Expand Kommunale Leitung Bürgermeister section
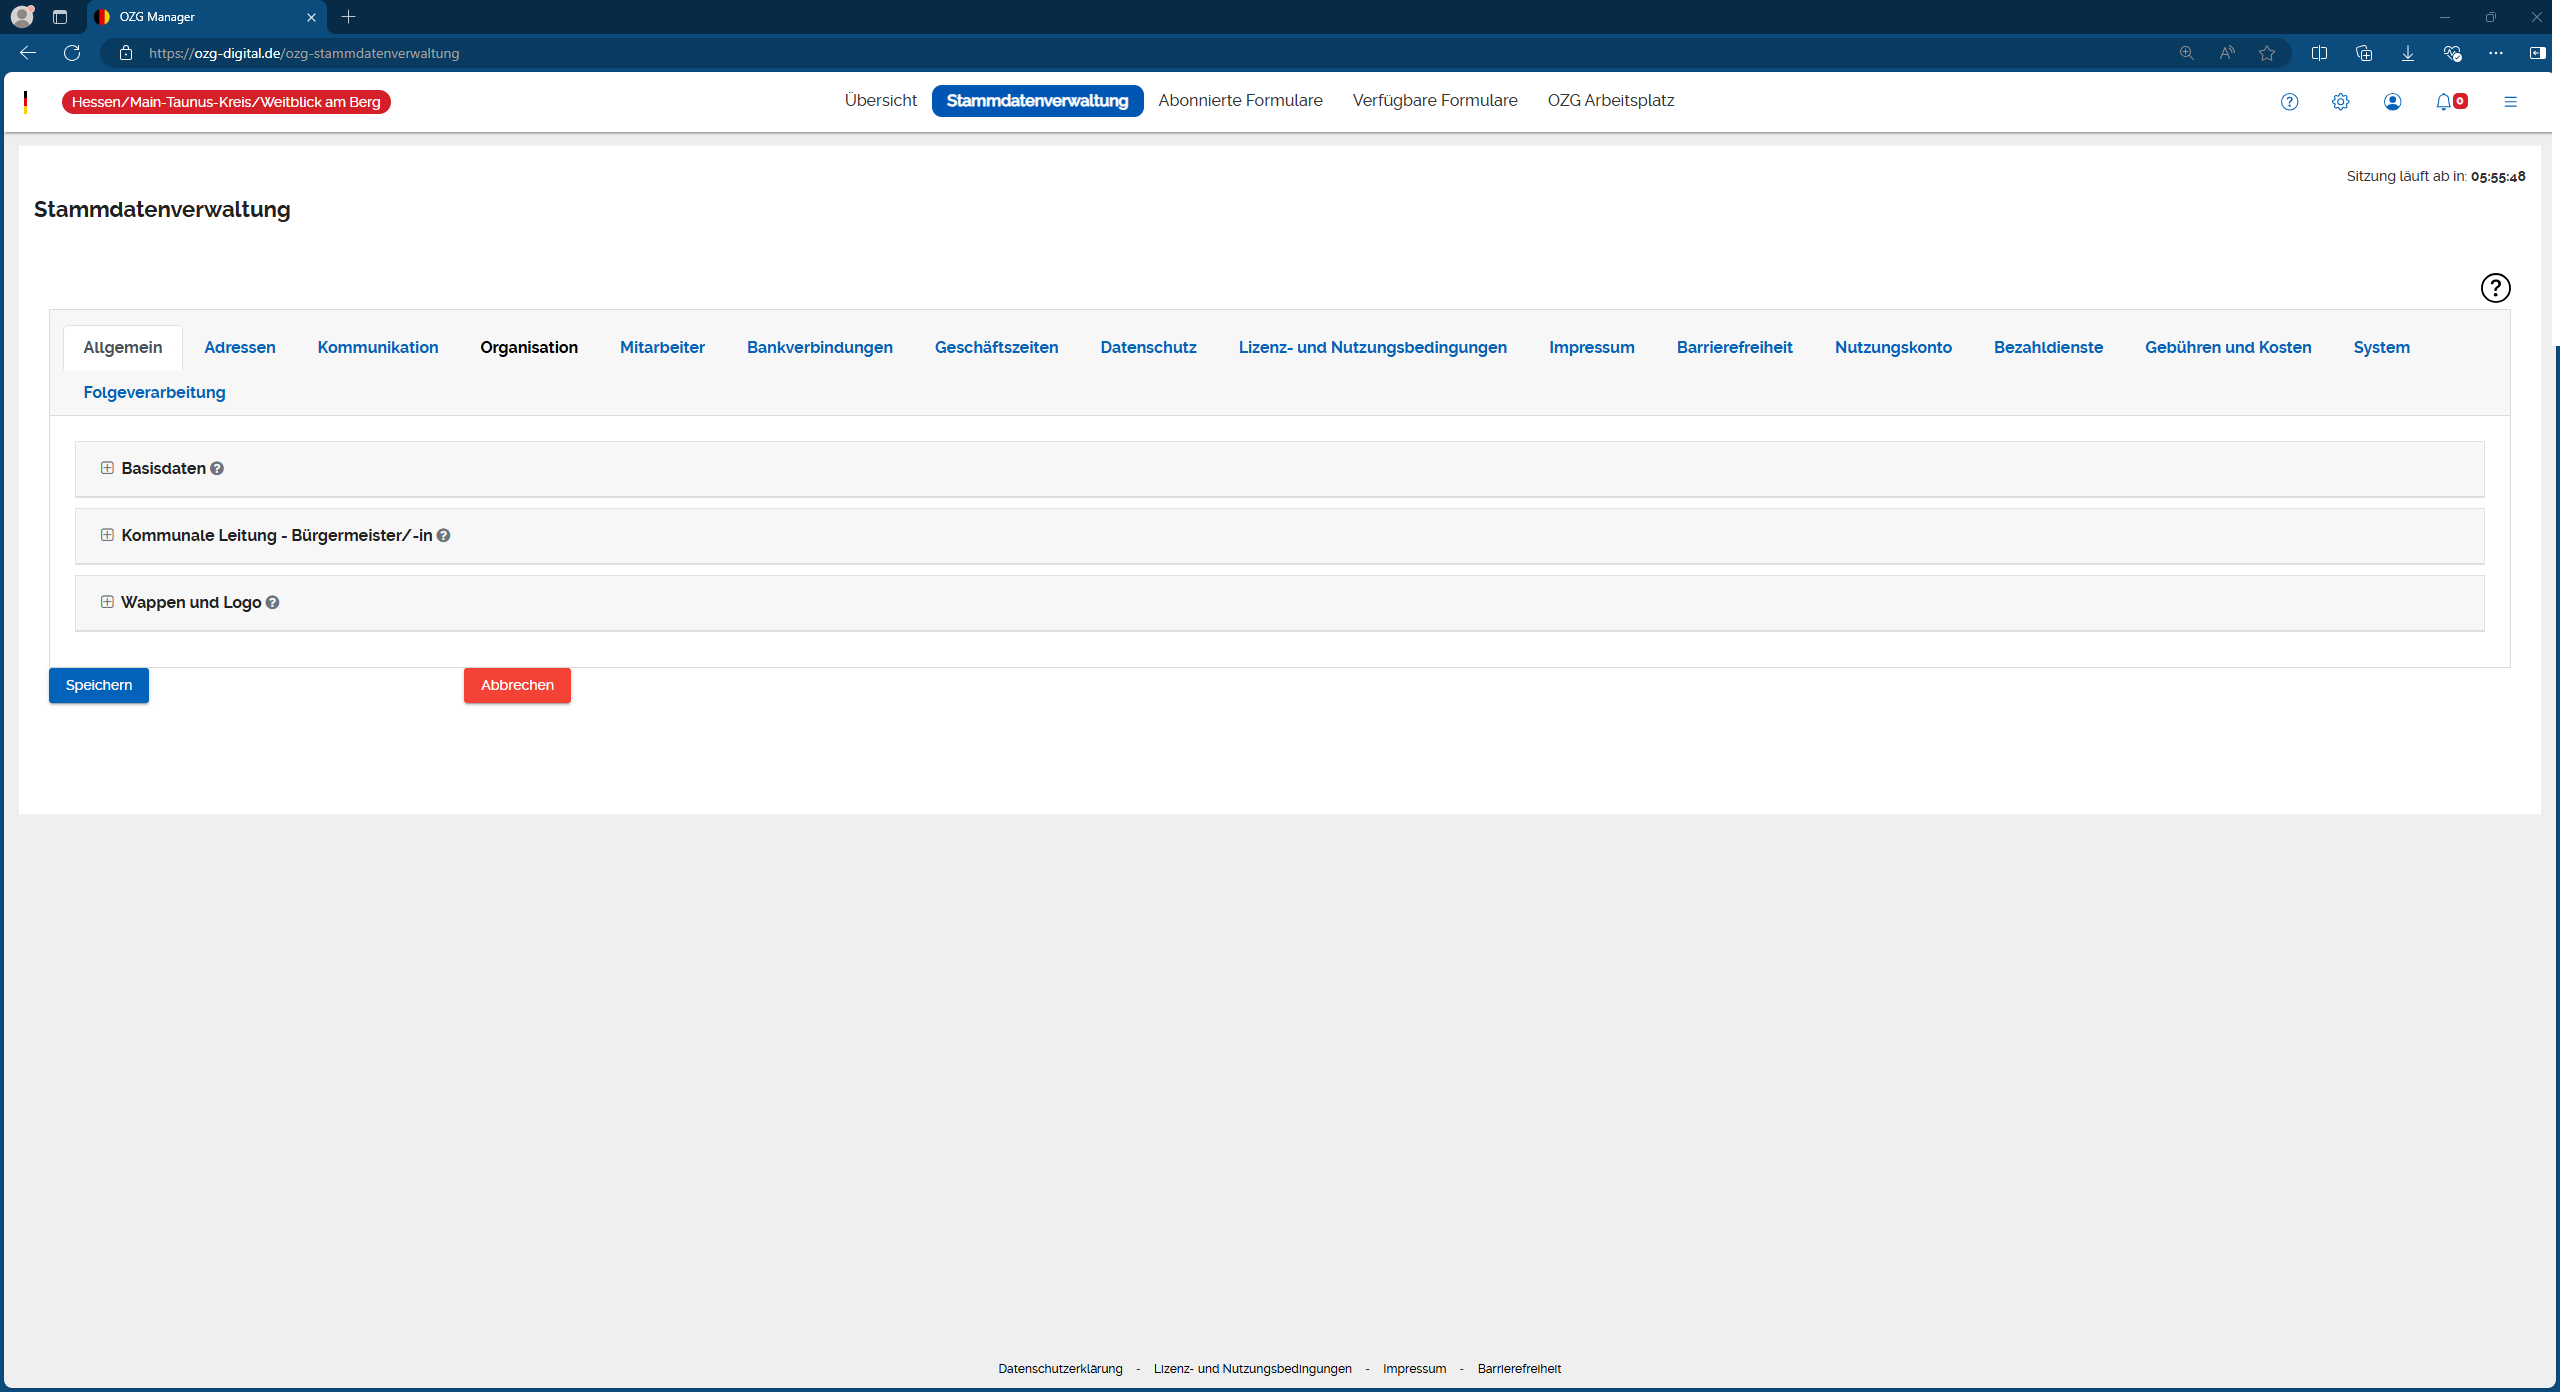The image size is (2560, 1392). coord(107,535)
